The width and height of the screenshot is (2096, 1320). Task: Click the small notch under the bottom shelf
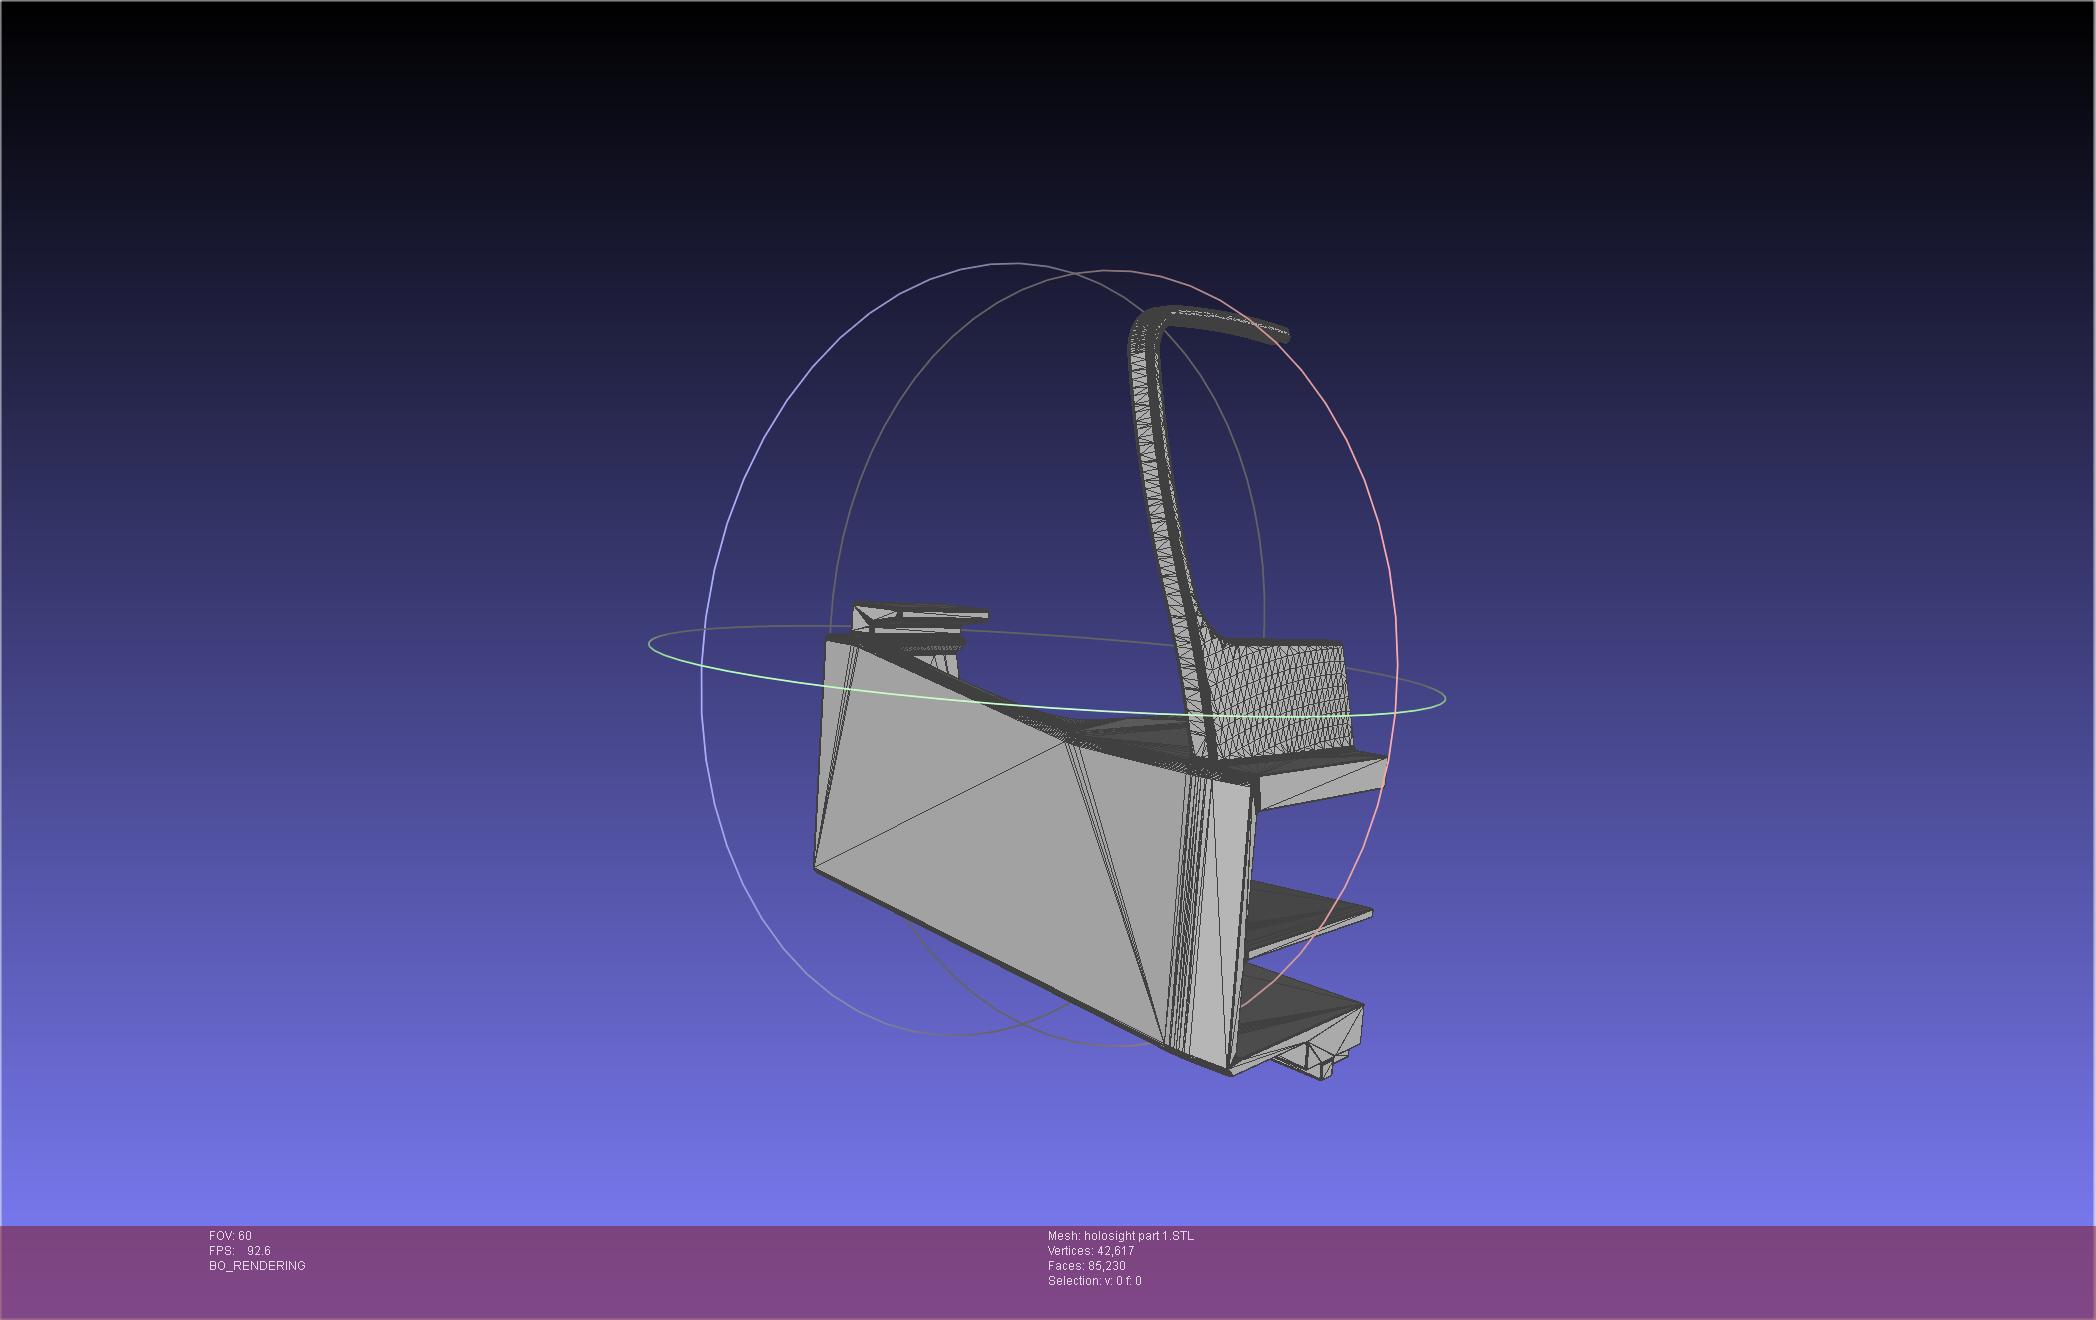[1315, 1062]
